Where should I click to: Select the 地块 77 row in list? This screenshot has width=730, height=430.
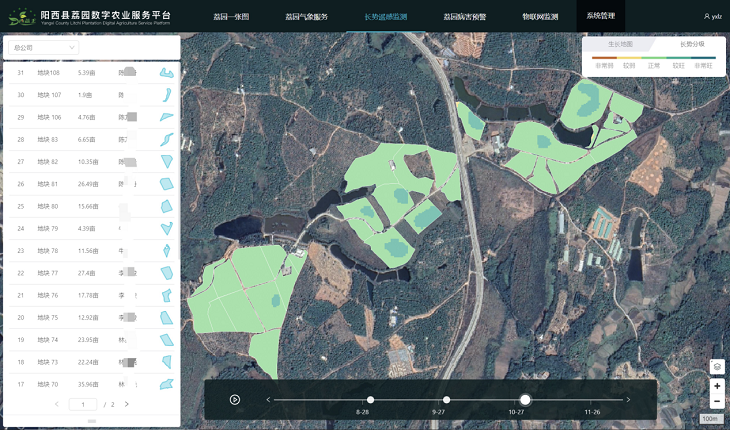tap(90, 273)
